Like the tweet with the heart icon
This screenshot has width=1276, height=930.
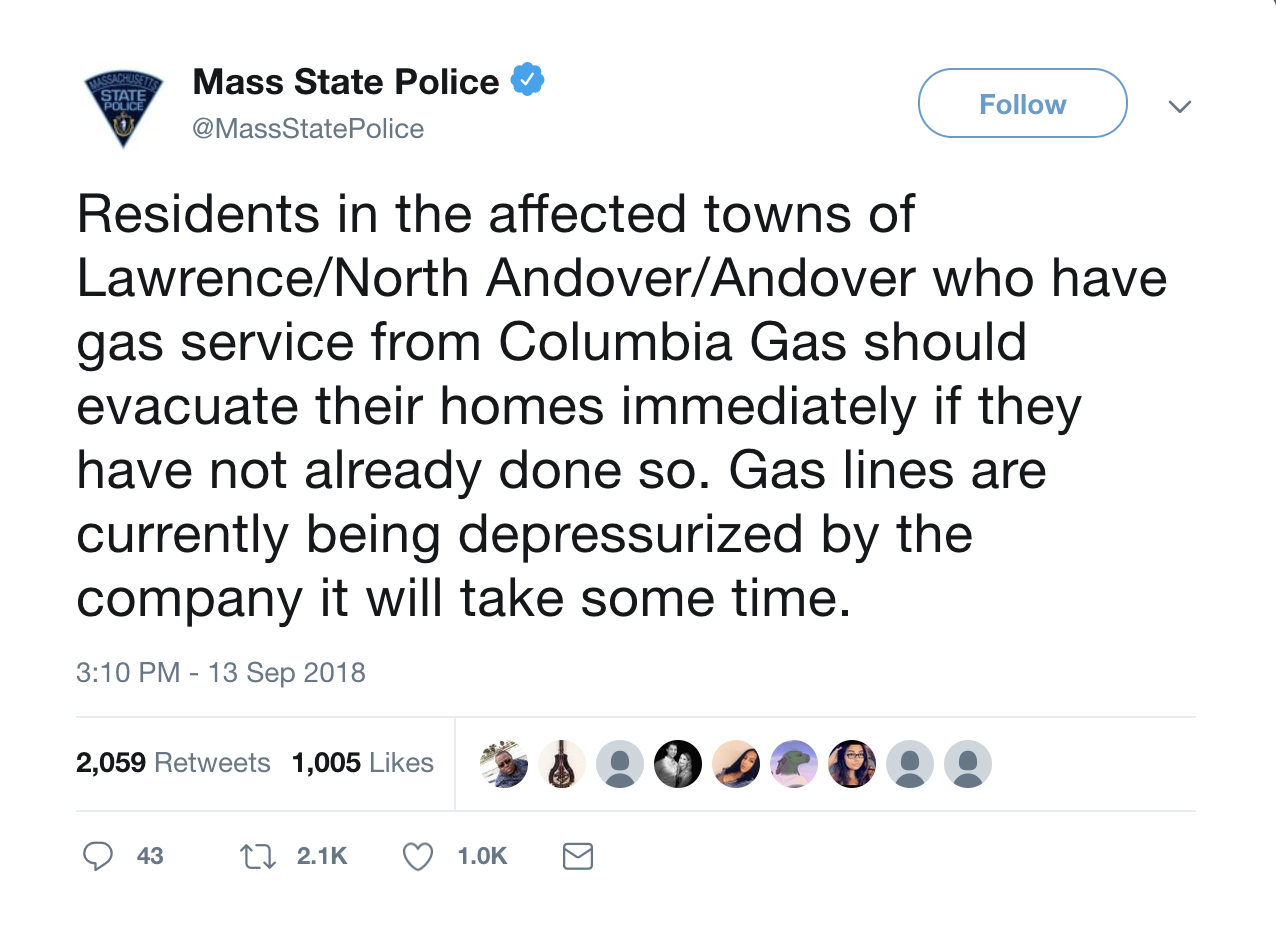coord(417,856)
